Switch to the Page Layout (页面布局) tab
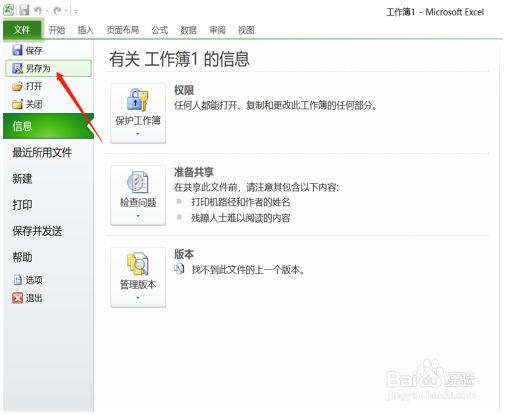This screenshot has width=506, height=415. pyautogui.click(x=122, y=30)
